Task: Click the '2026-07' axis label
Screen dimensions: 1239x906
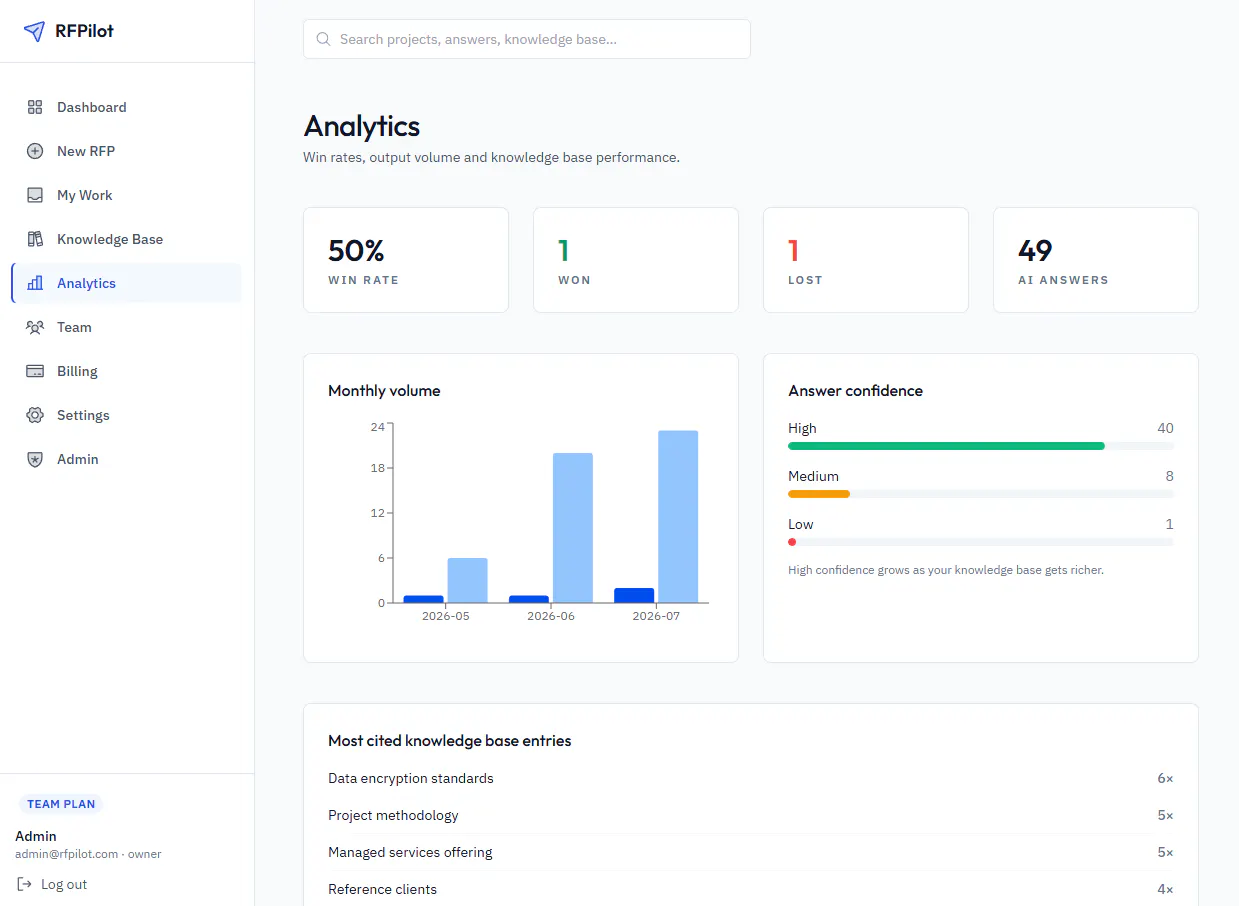Action: (656, 616)
